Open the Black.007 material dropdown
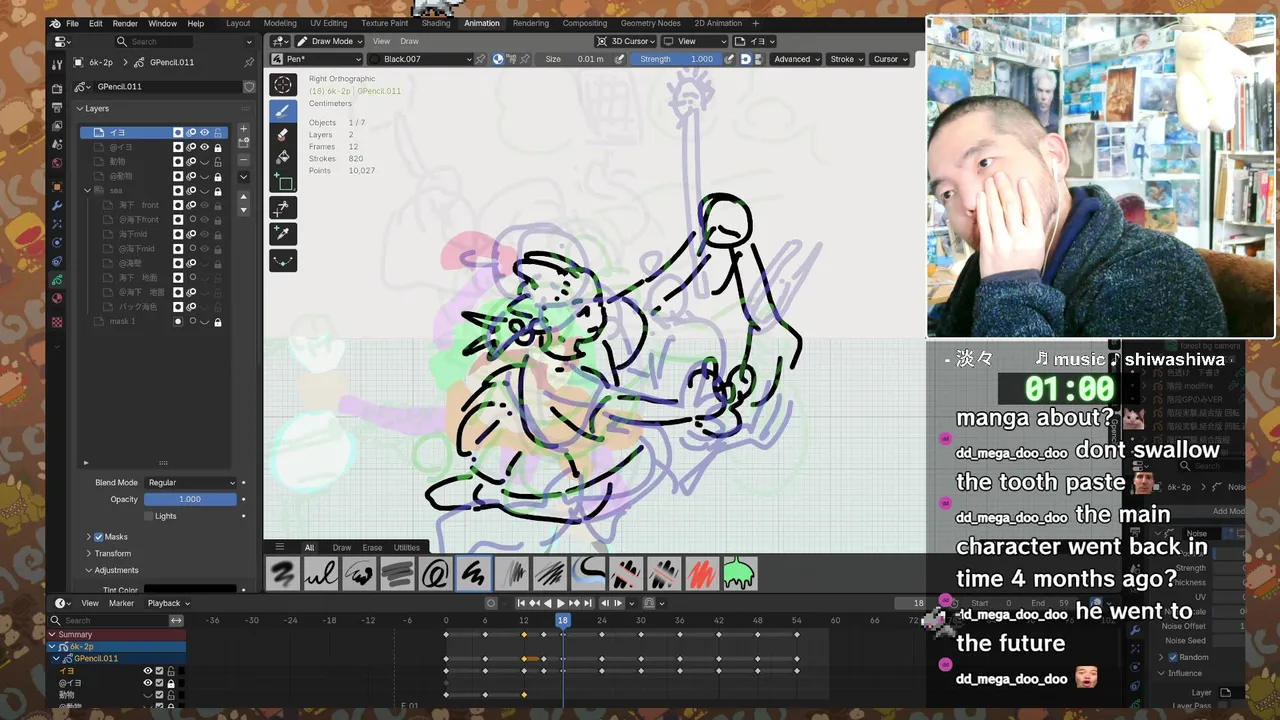Viewport: 1280px width, 720px height. pyautogui.click(x=420, y=59)
